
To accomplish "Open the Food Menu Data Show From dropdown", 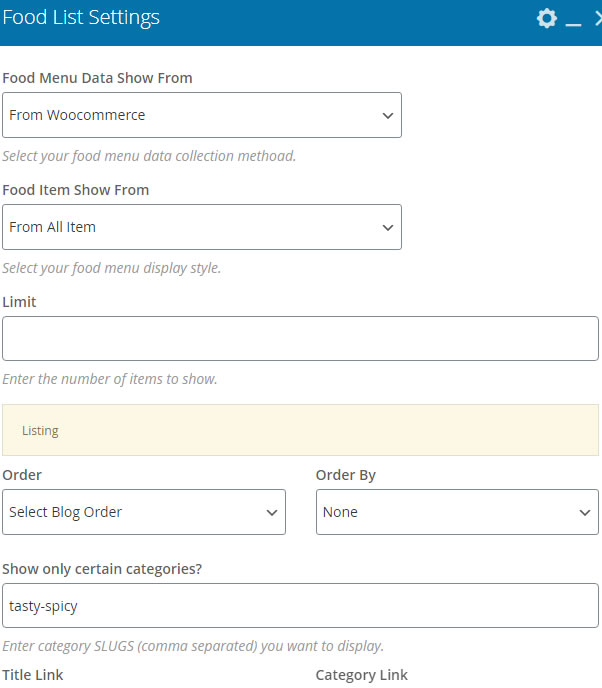I will point(202,115).
